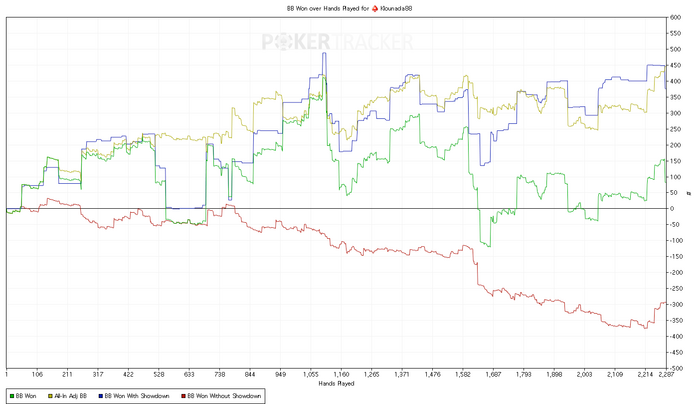Click the y-axis label 600
700x404 pixels.
coord(675,17)
